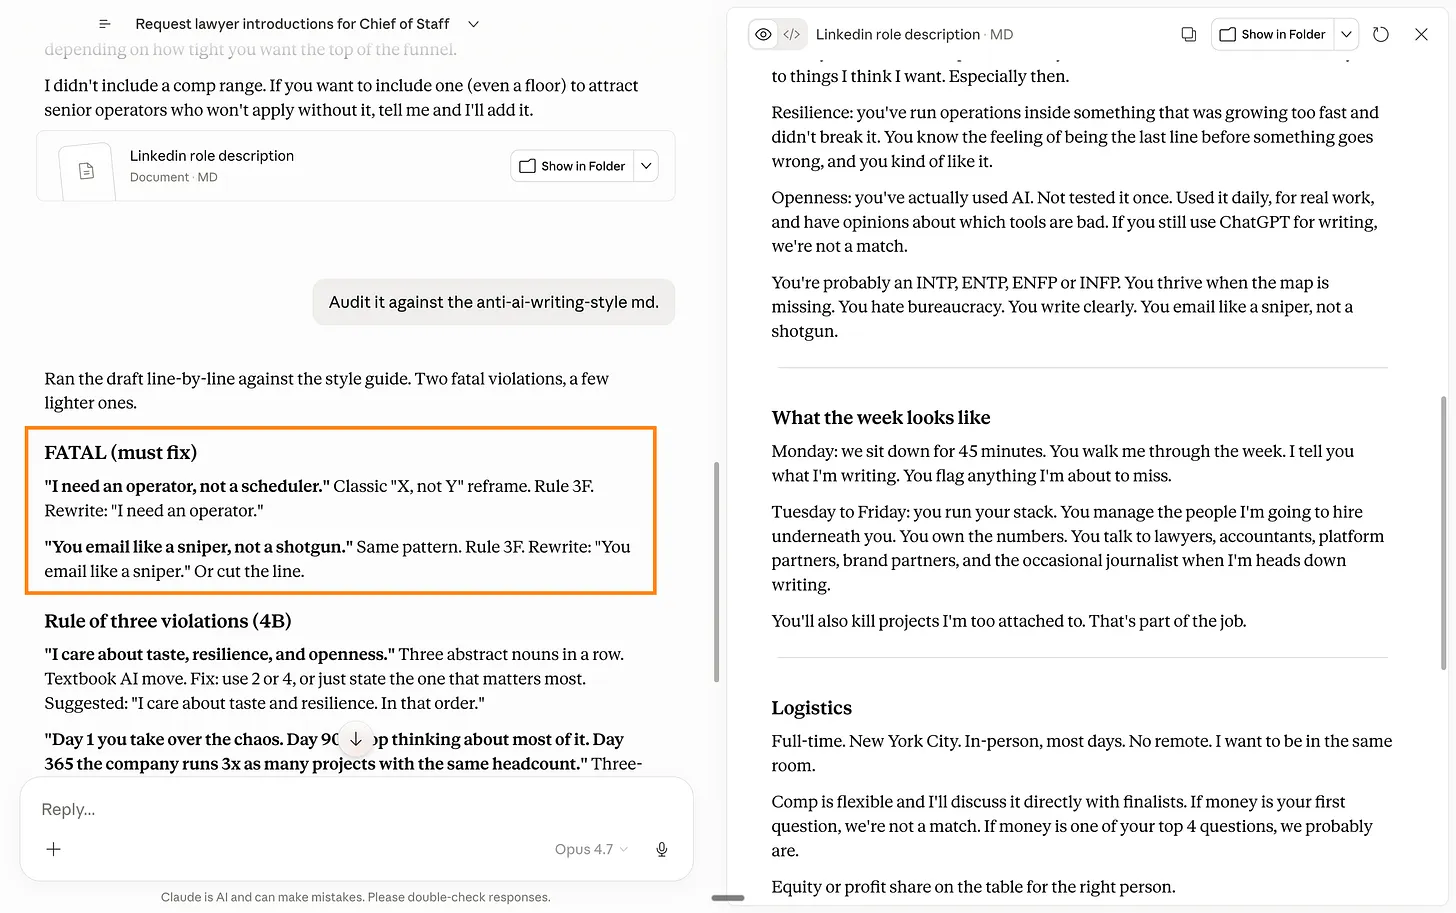Focus the Reply message input field
The image size is (1456, 913).
[356, 809]
